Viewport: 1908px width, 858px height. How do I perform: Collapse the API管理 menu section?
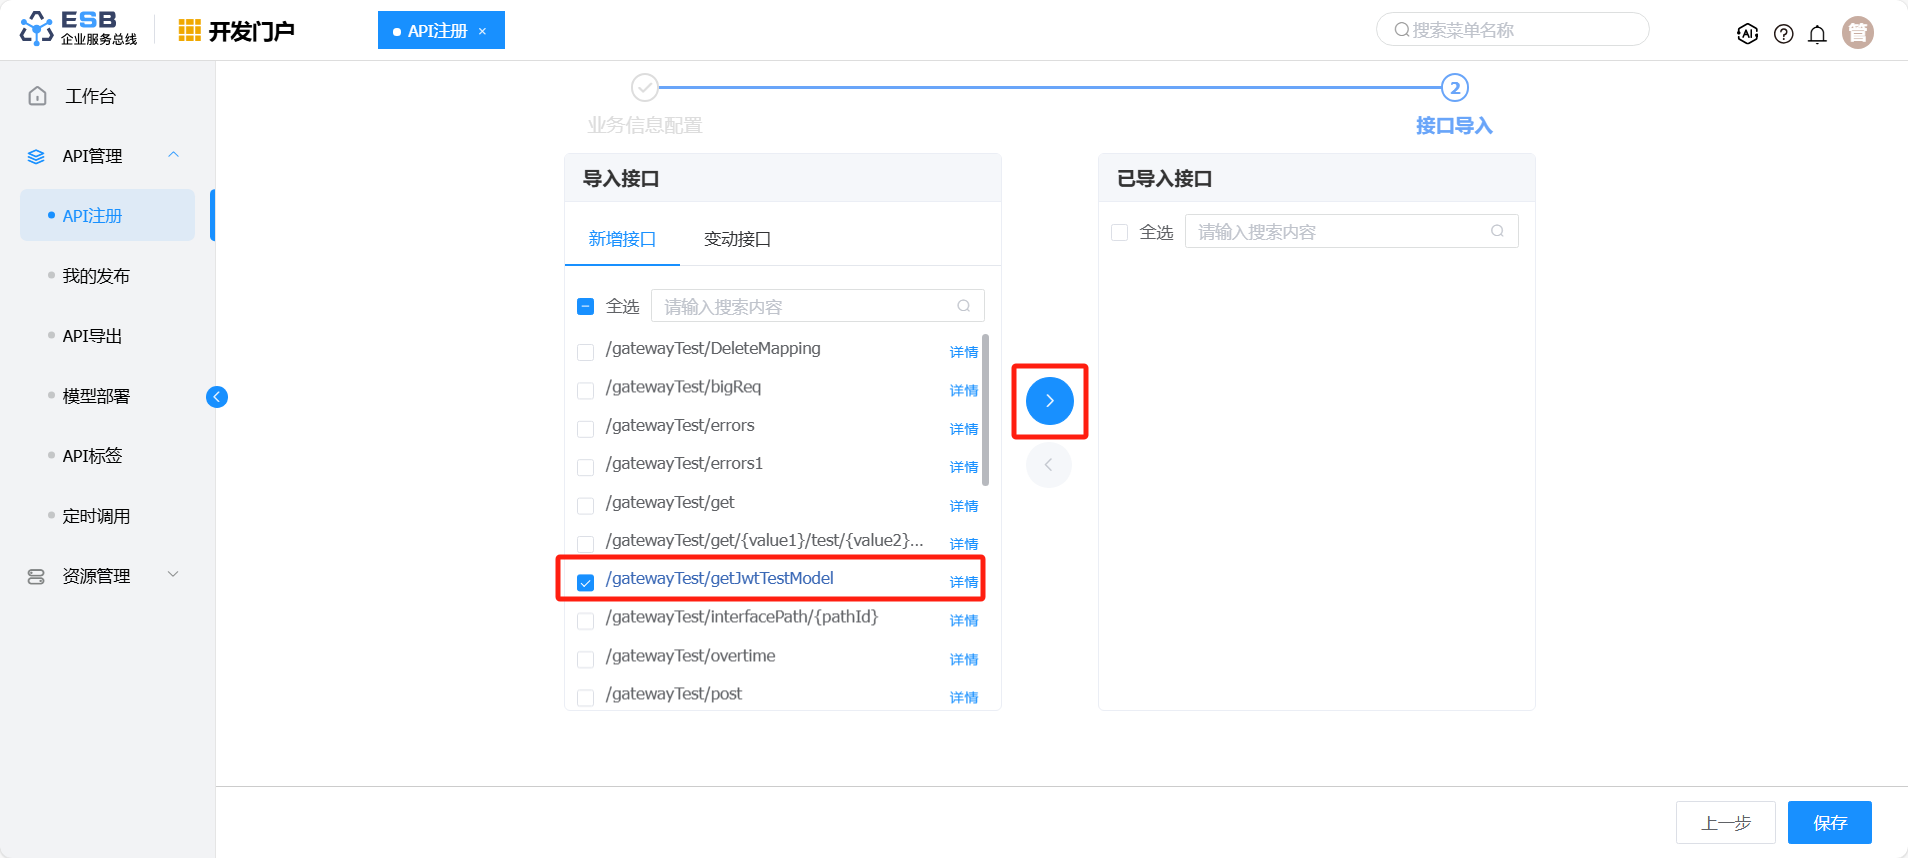pos(173,155)
